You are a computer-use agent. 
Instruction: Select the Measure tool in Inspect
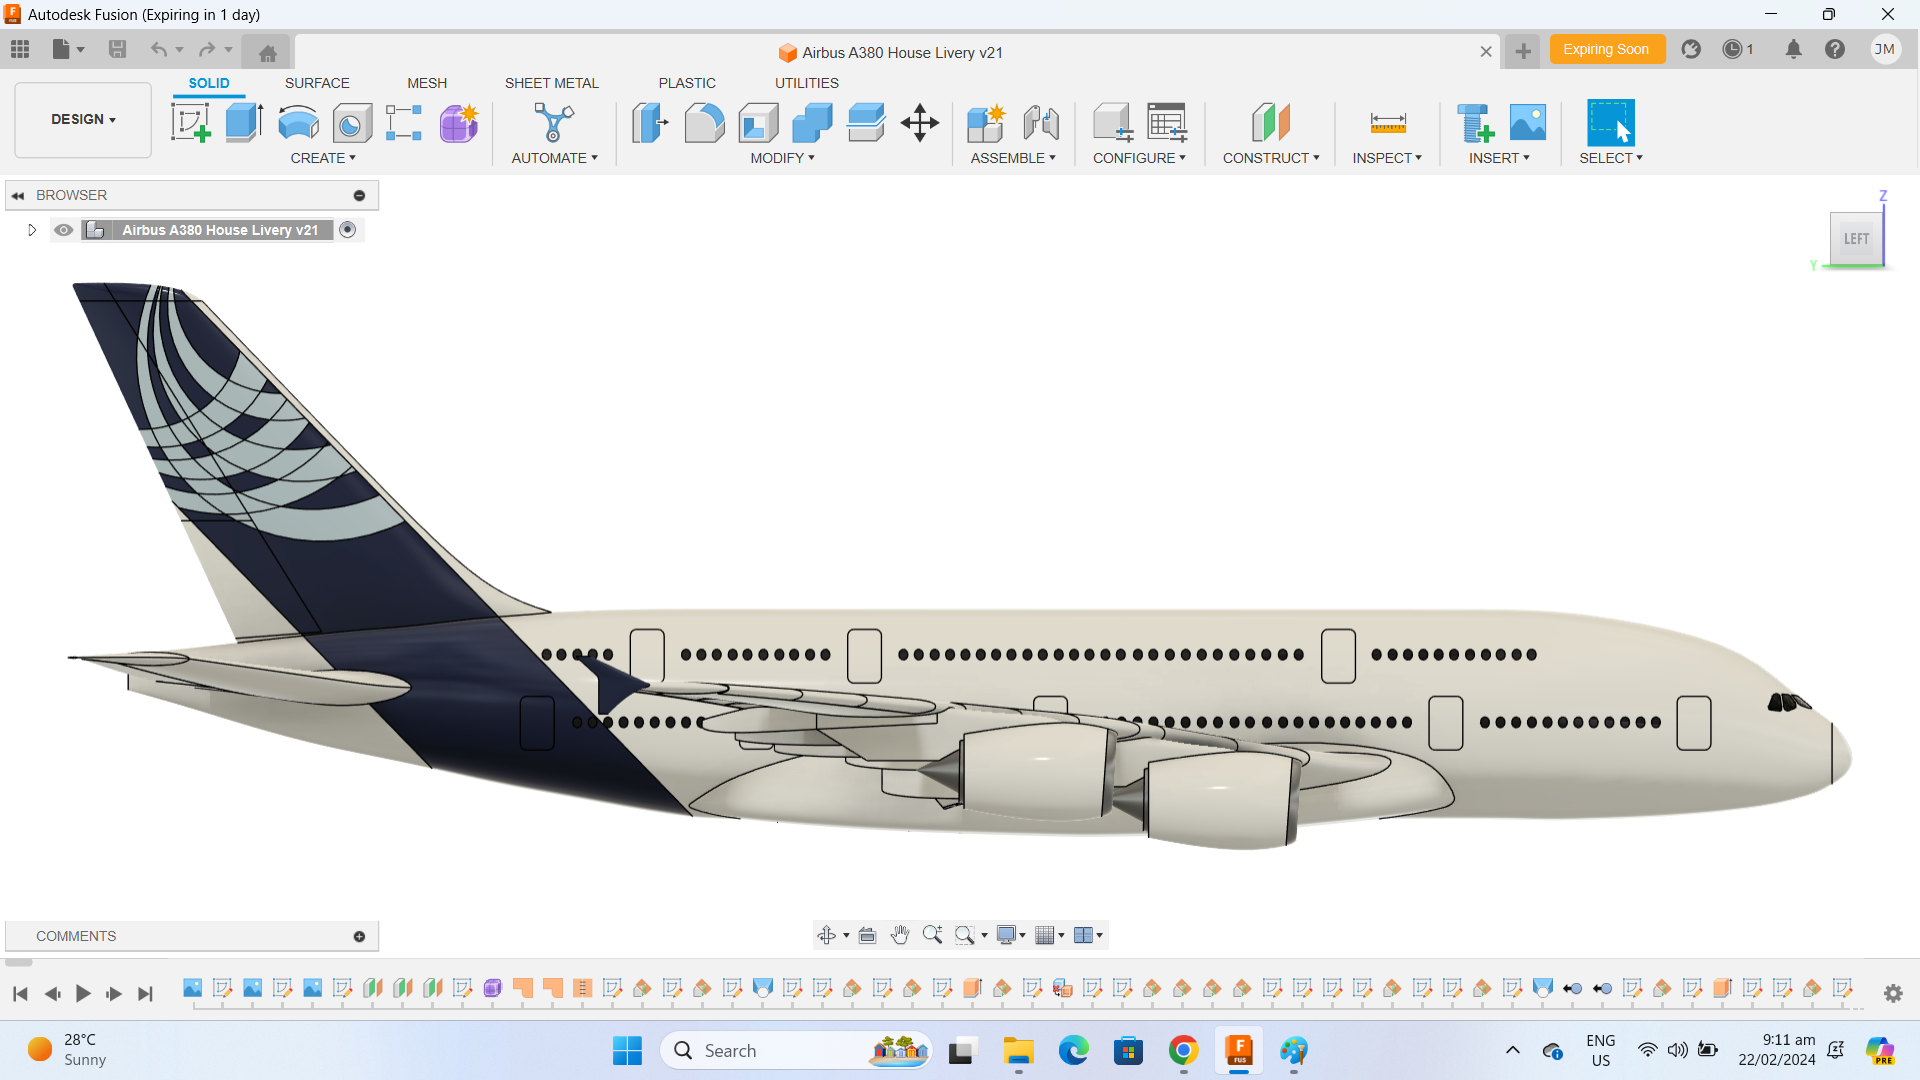pos(1388,122)
